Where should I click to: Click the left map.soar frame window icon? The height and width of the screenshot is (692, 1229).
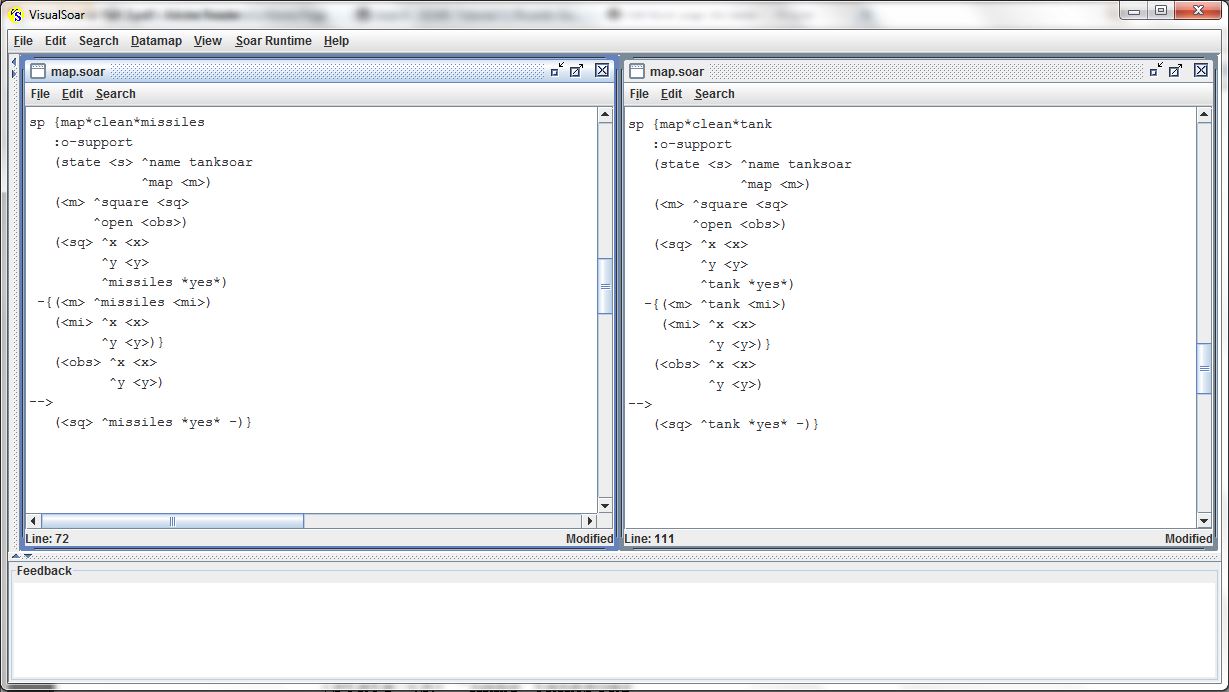click(38, 71)
